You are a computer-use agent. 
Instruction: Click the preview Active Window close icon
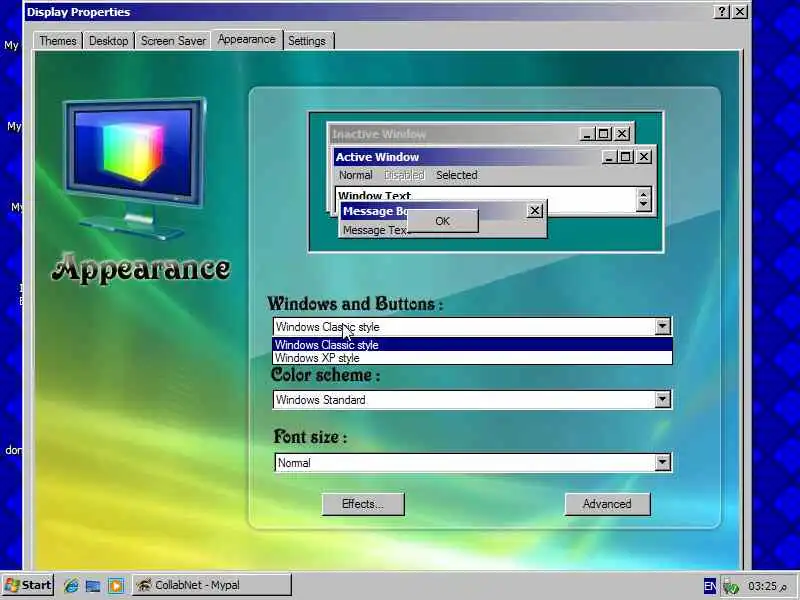tap(644, 157)
